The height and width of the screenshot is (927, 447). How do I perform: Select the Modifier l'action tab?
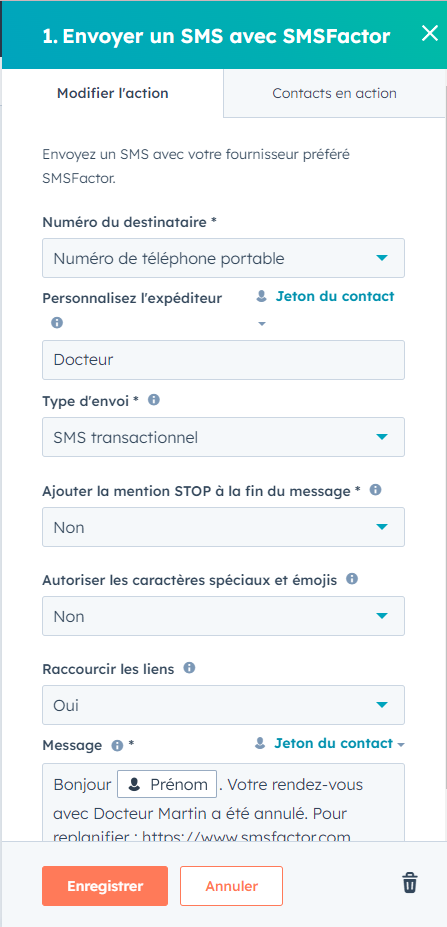pos(112,93)
